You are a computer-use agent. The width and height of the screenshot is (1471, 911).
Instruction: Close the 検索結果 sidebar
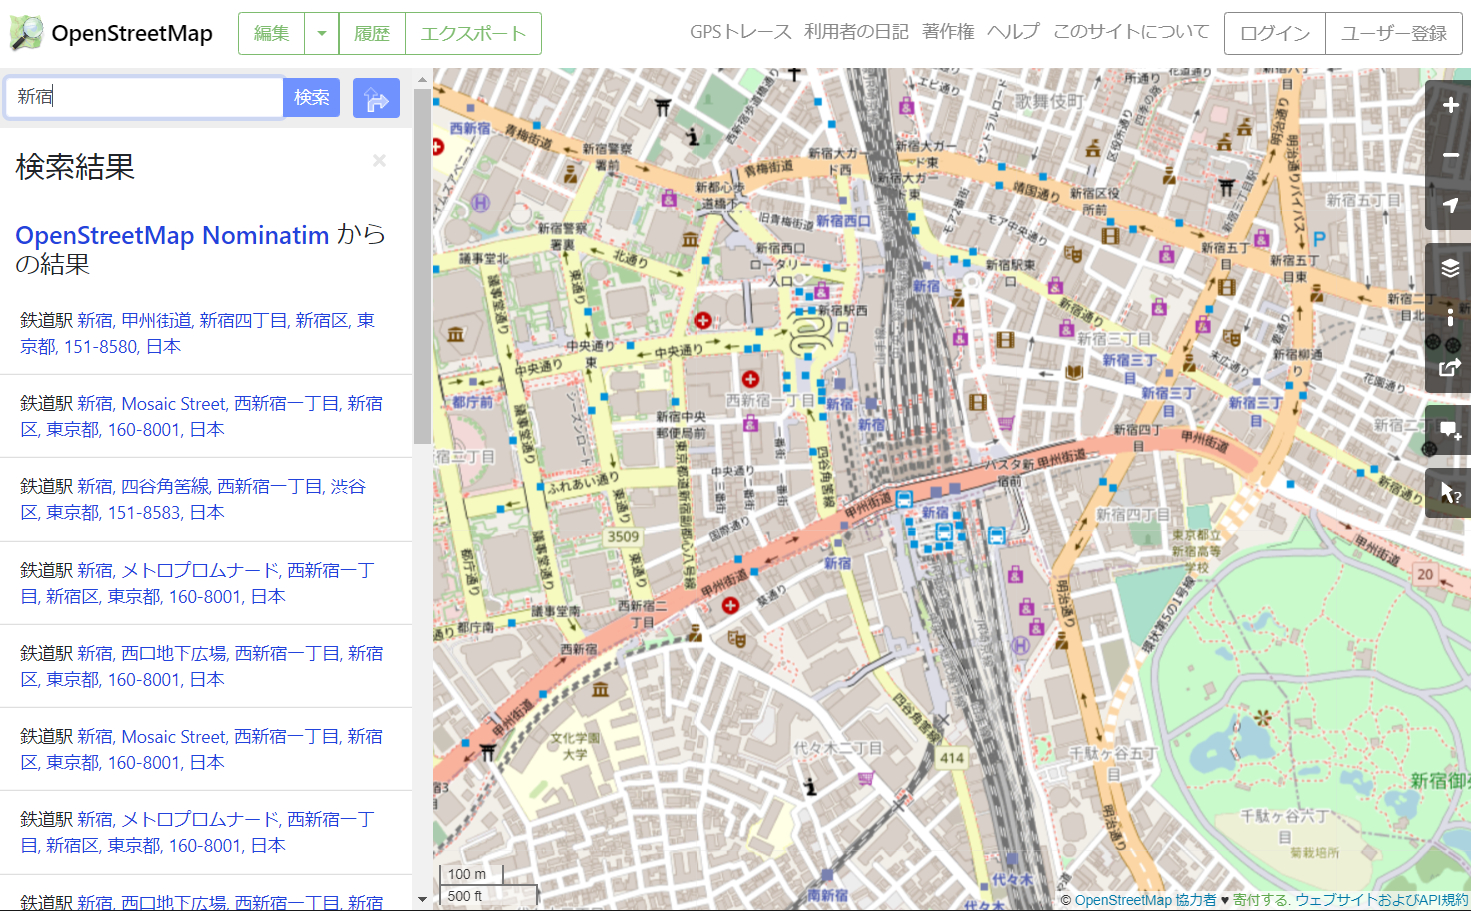pyautogui.click(x=379, y=160)
